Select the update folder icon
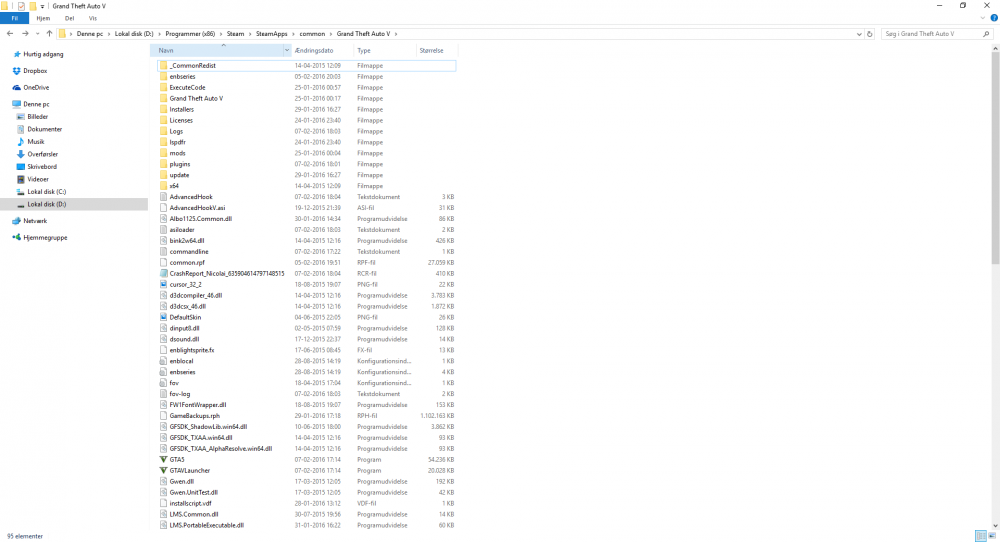The width and height of the screenshot is (1000, 542). (163, 175)
